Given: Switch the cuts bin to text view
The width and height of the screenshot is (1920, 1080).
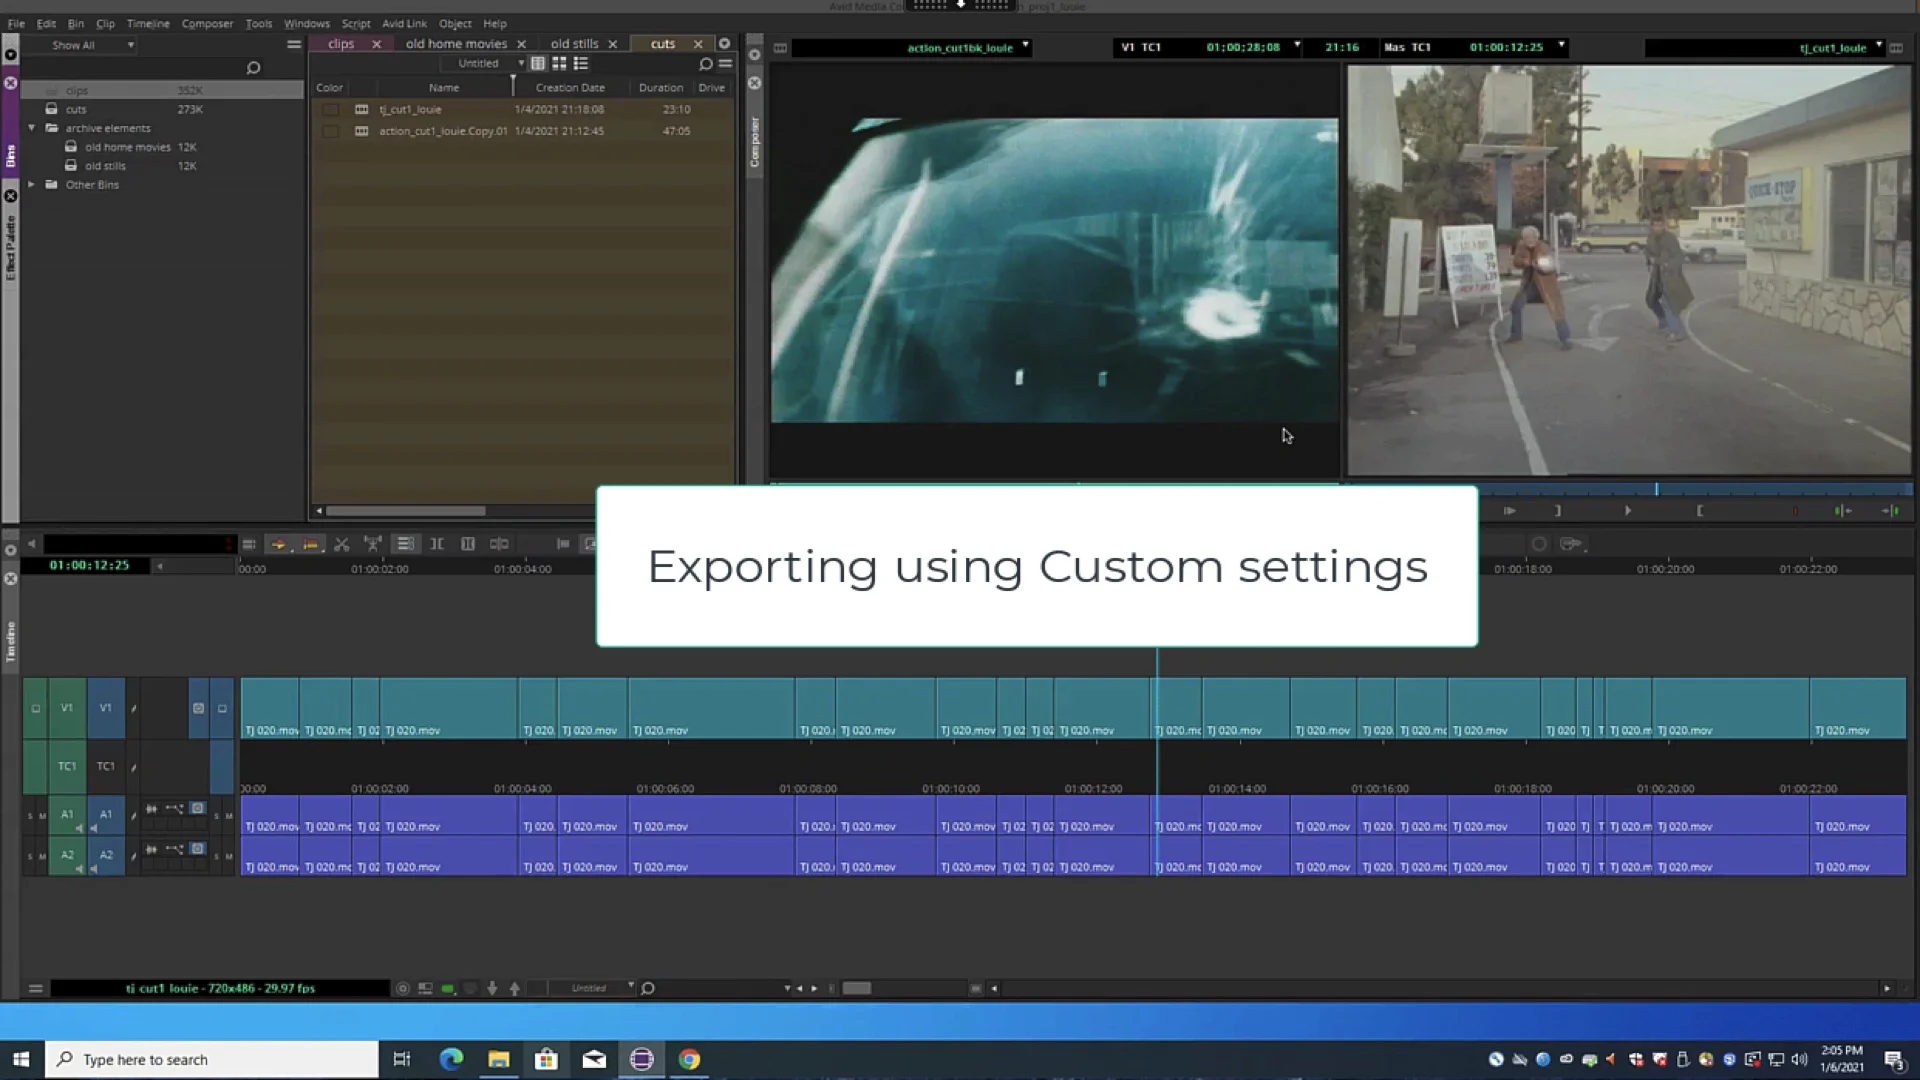Looking at the screenshot, I should pos(538,63).
